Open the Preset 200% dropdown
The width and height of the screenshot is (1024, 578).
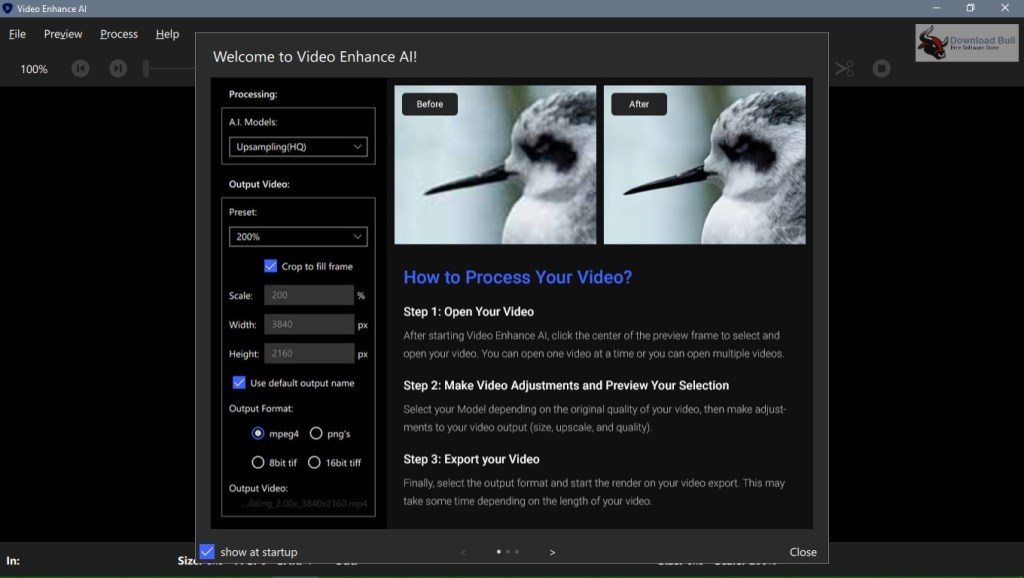coord(298,236)
